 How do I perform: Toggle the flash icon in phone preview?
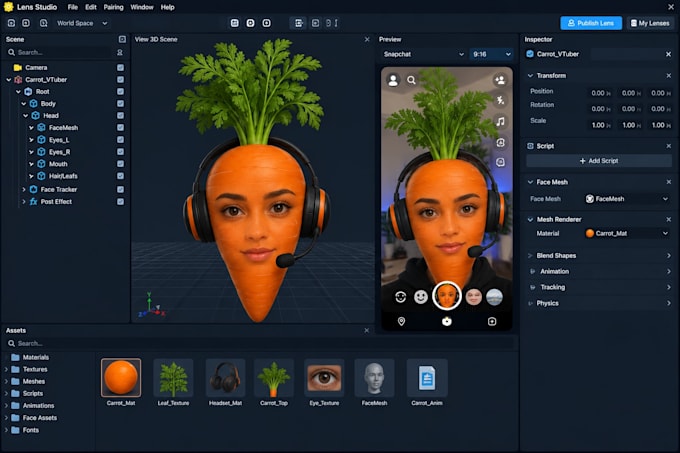[500, 100]
